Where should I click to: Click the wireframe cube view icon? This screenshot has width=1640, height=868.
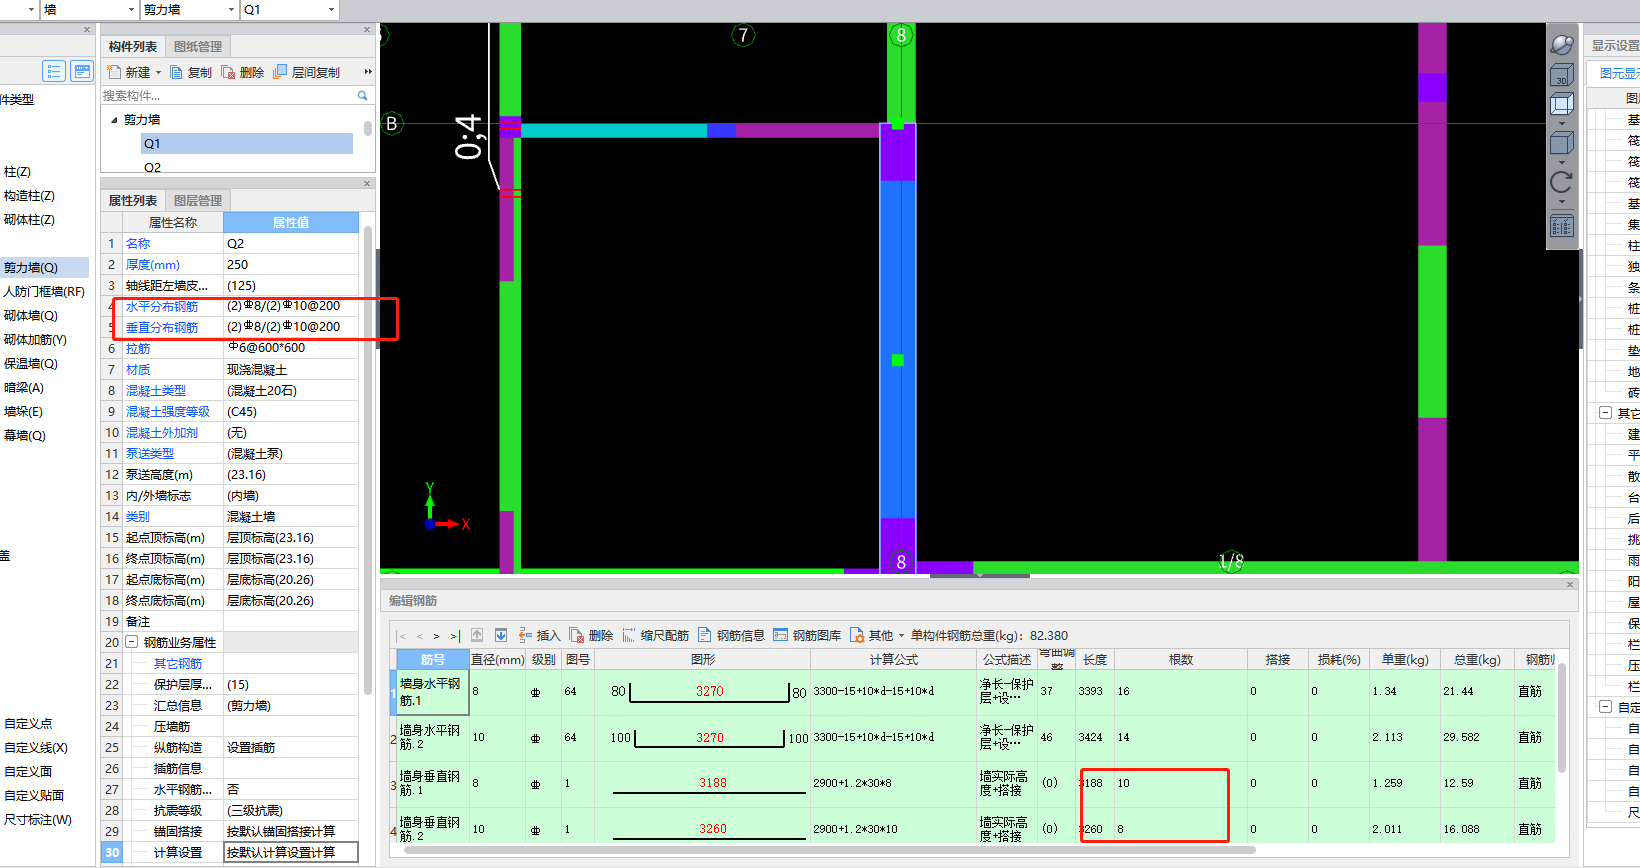click(x=1562, y=103)
